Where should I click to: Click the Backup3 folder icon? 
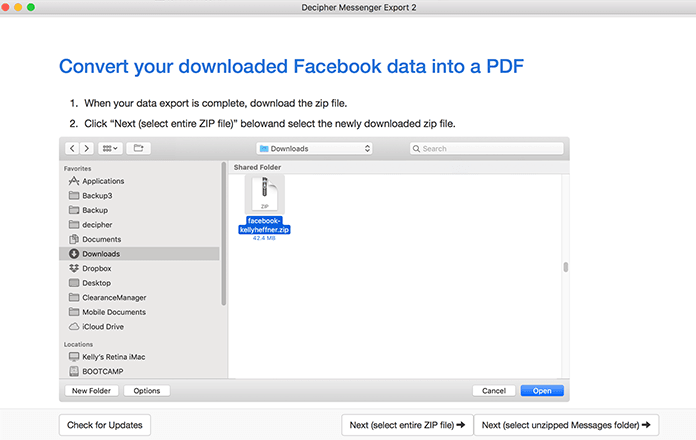pyautogui.click(x=74, y=195)
